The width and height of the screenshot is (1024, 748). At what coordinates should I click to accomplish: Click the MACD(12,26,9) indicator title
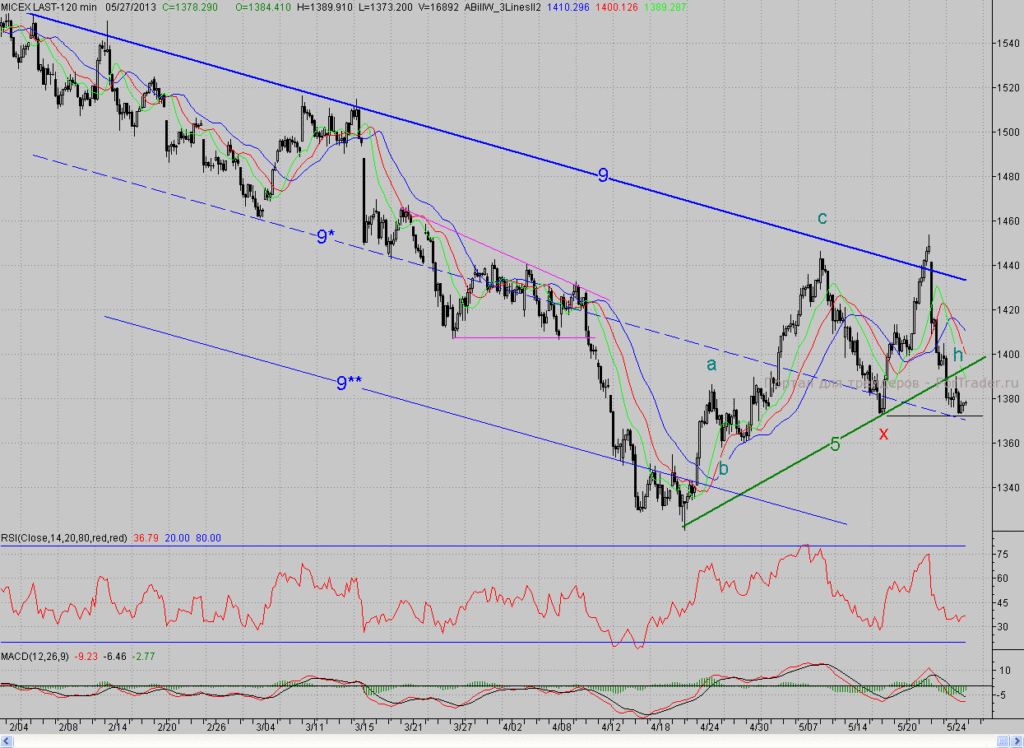click(x=35, y=656)
